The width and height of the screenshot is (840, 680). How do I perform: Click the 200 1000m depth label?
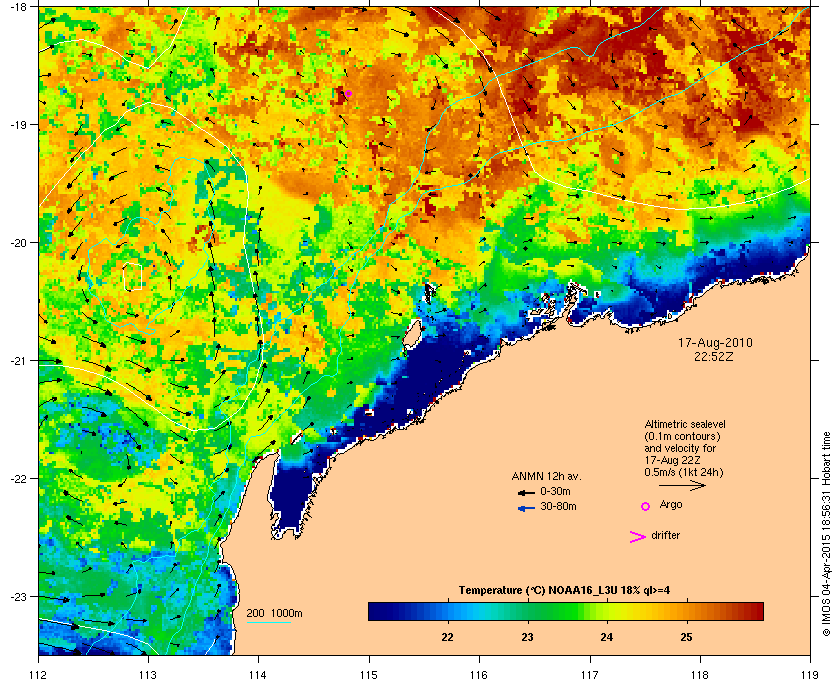point(274,613)
